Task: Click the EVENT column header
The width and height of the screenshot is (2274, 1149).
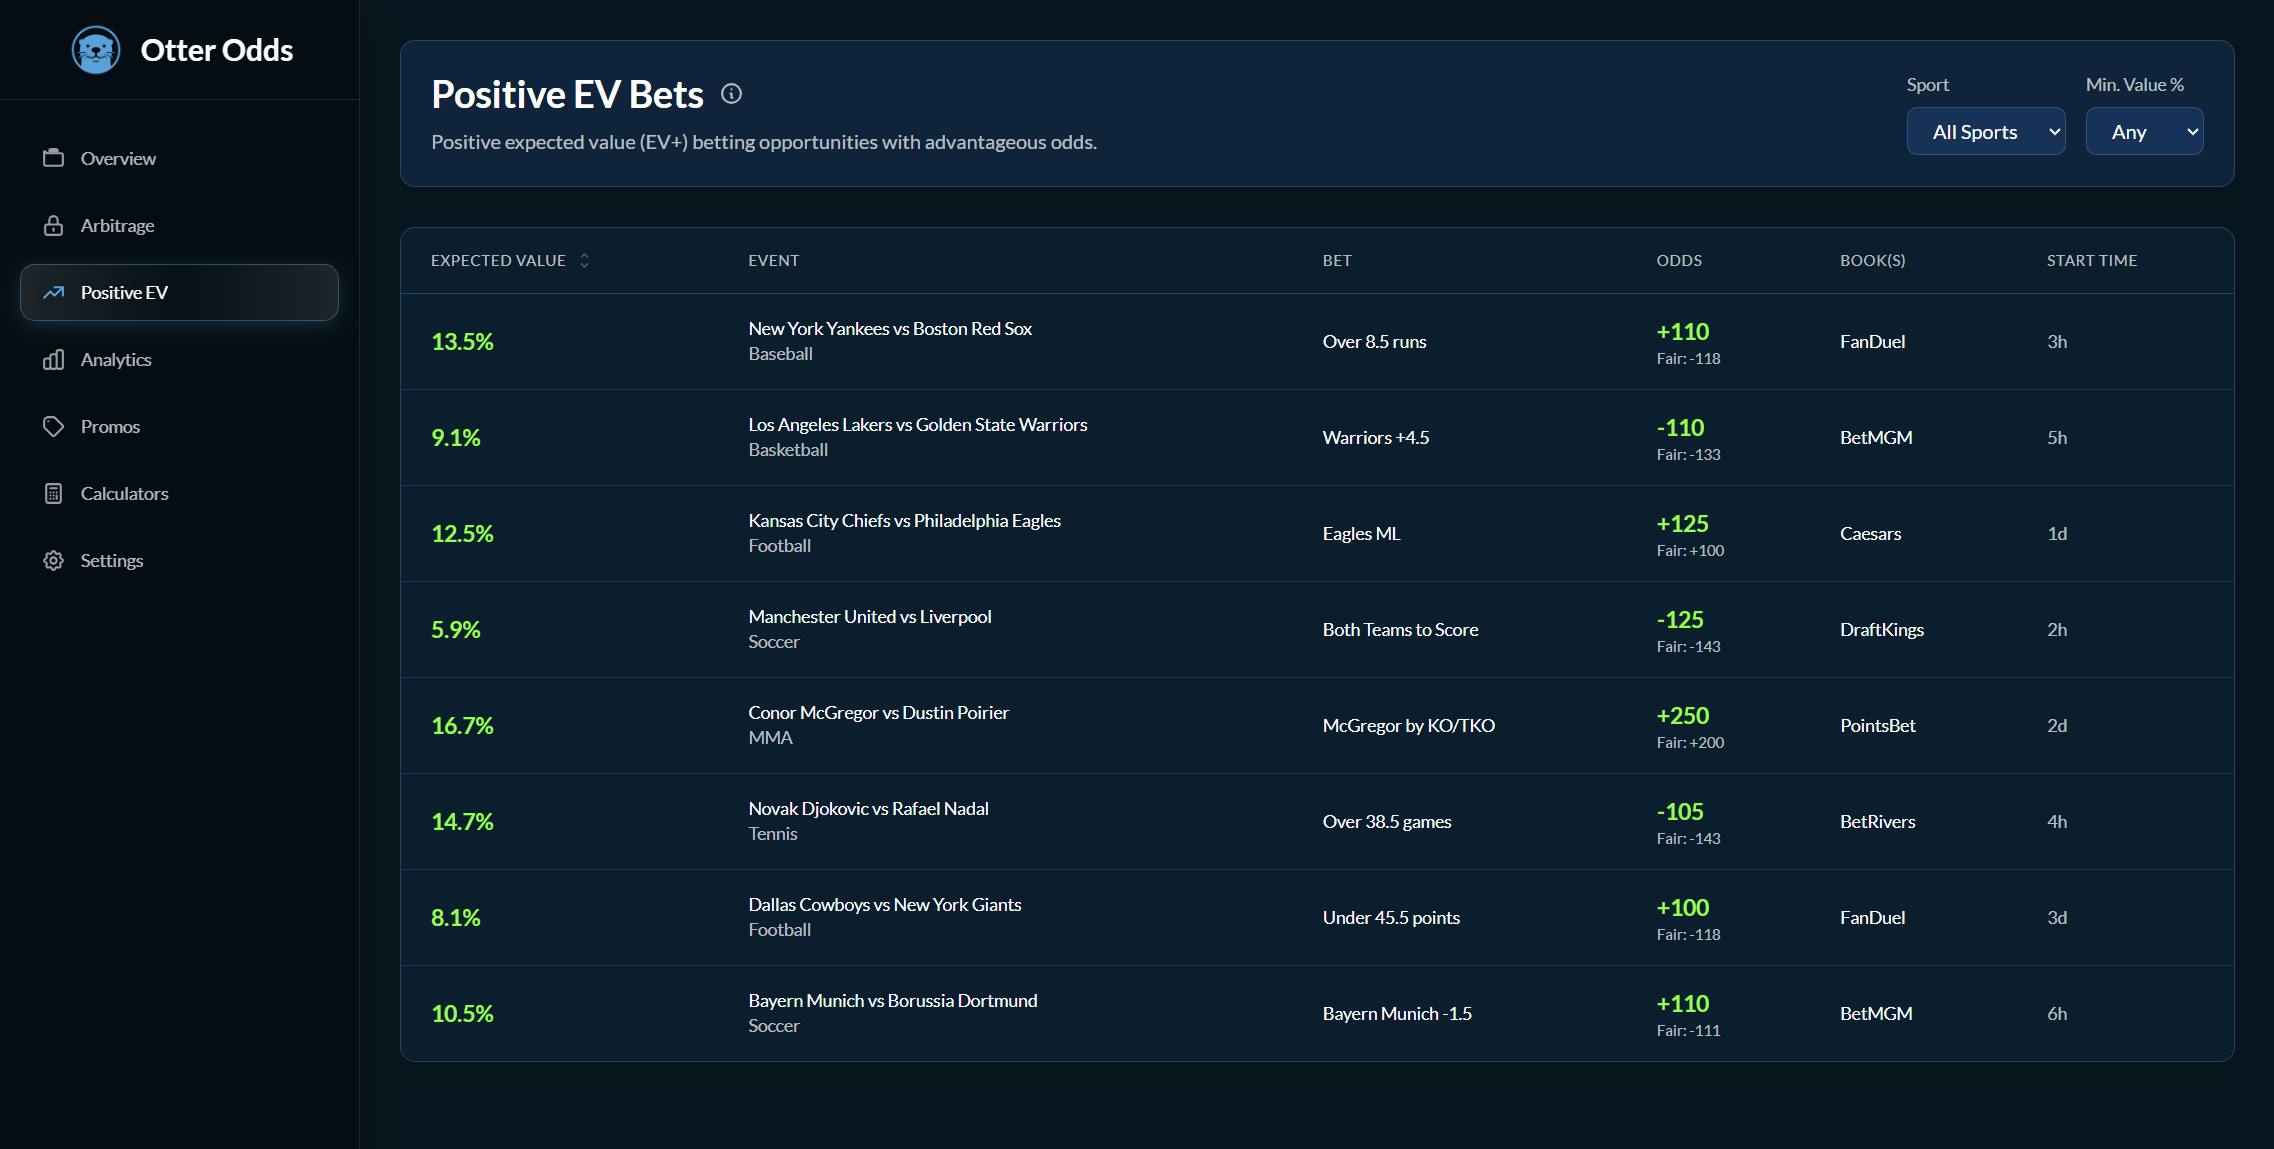Action: 774,260
